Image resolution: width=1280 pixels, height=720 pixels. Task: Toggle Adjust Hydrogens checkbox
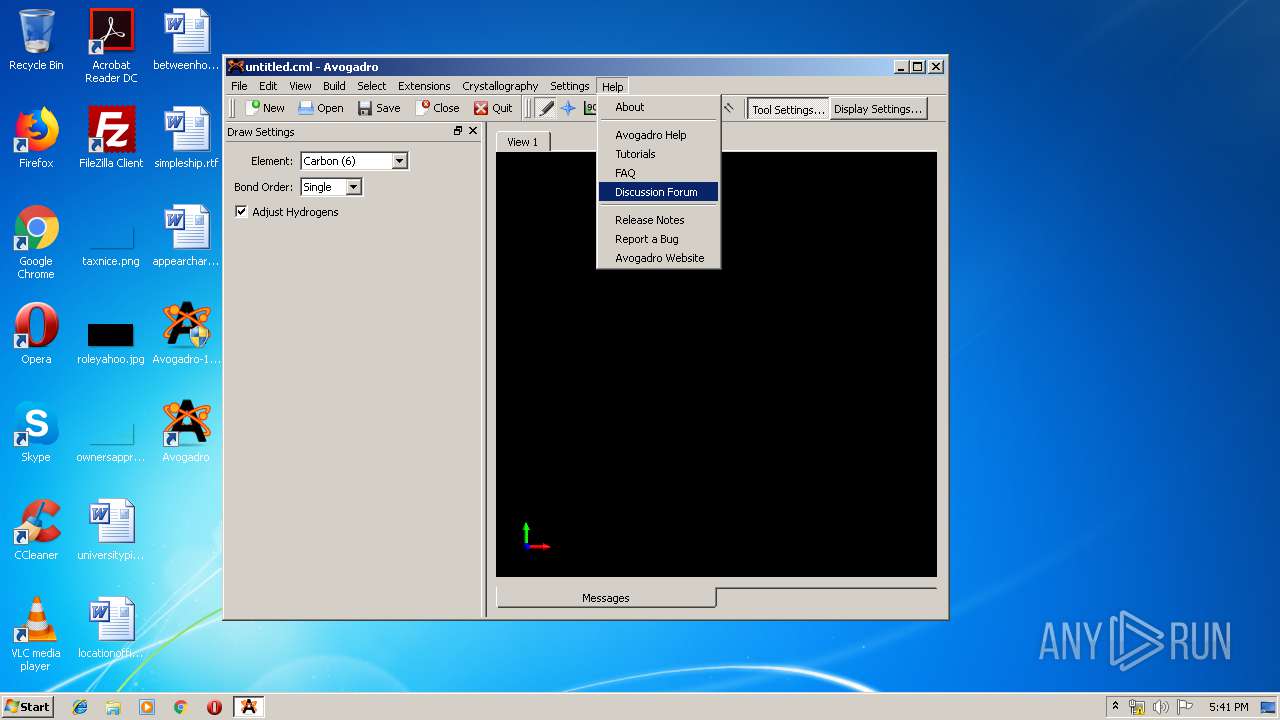coord(241,212)
